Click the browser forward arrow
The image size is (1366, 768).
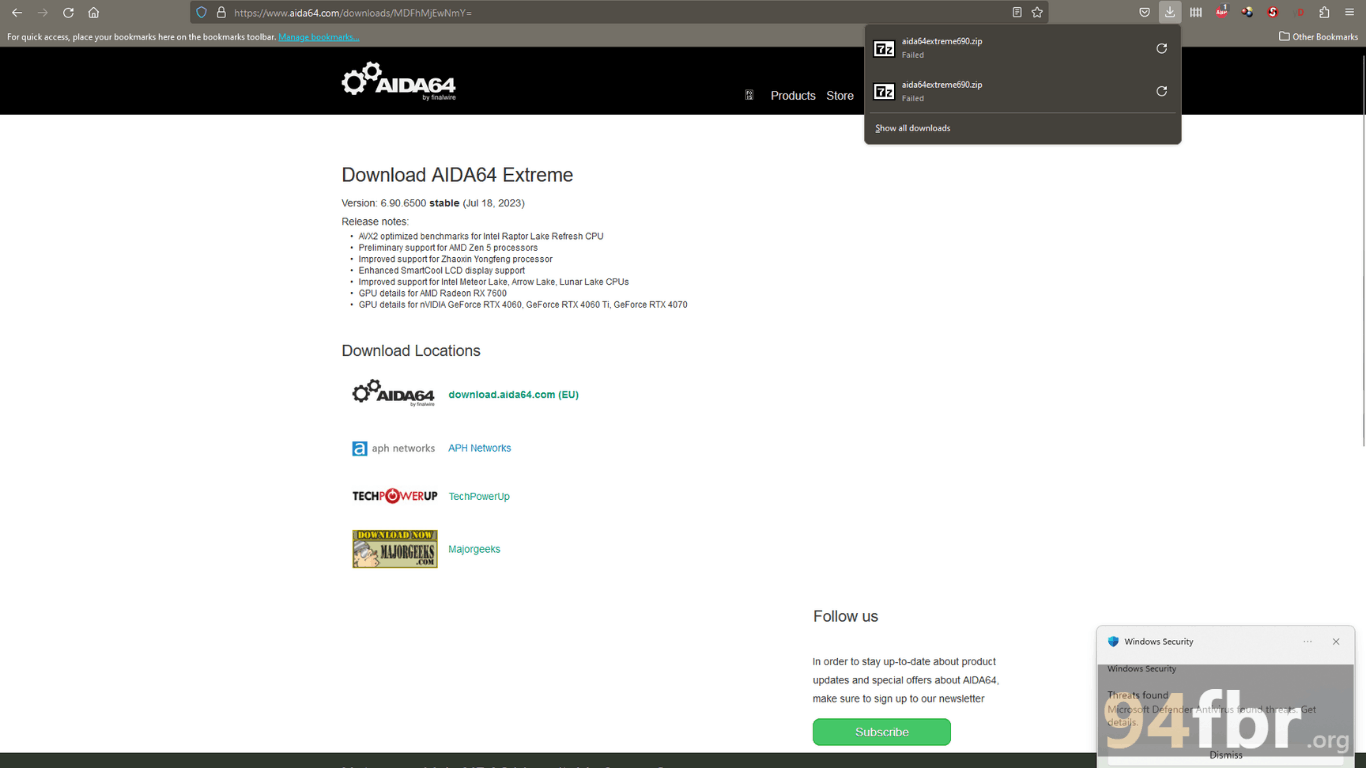point(42,13)
